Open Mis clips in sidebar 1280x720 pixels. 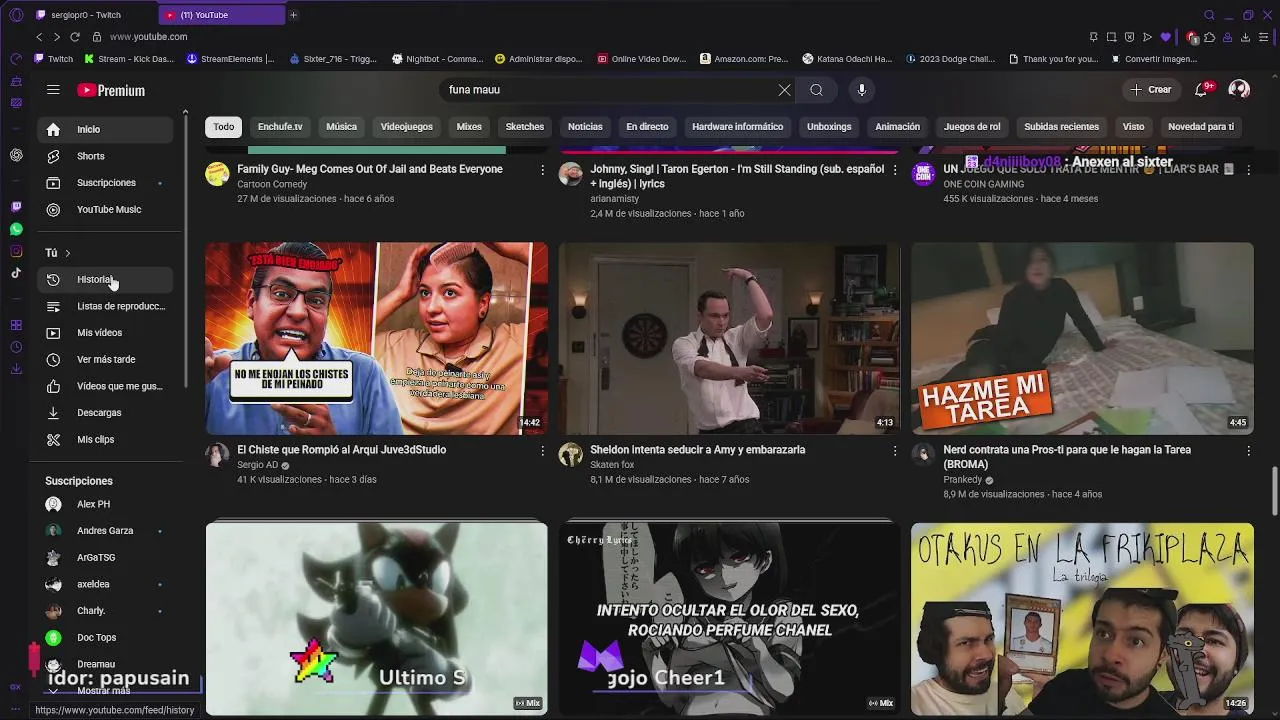[105, 440]
